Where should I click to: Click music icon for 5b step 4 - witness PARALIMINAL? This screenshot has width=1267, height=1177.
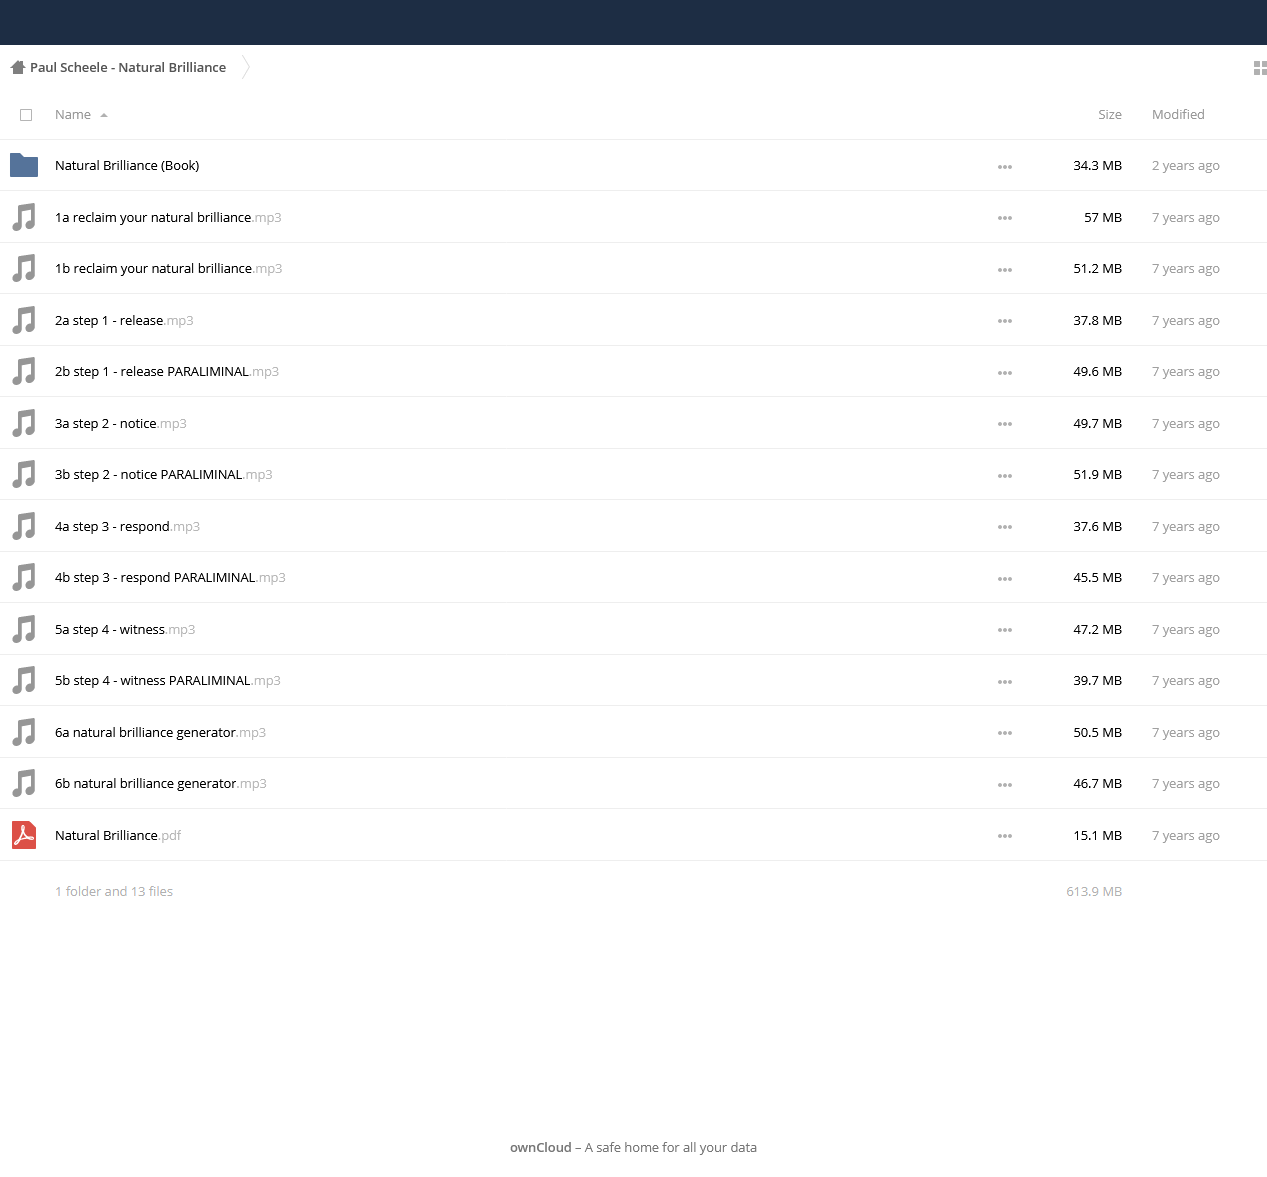click(24, 680)
